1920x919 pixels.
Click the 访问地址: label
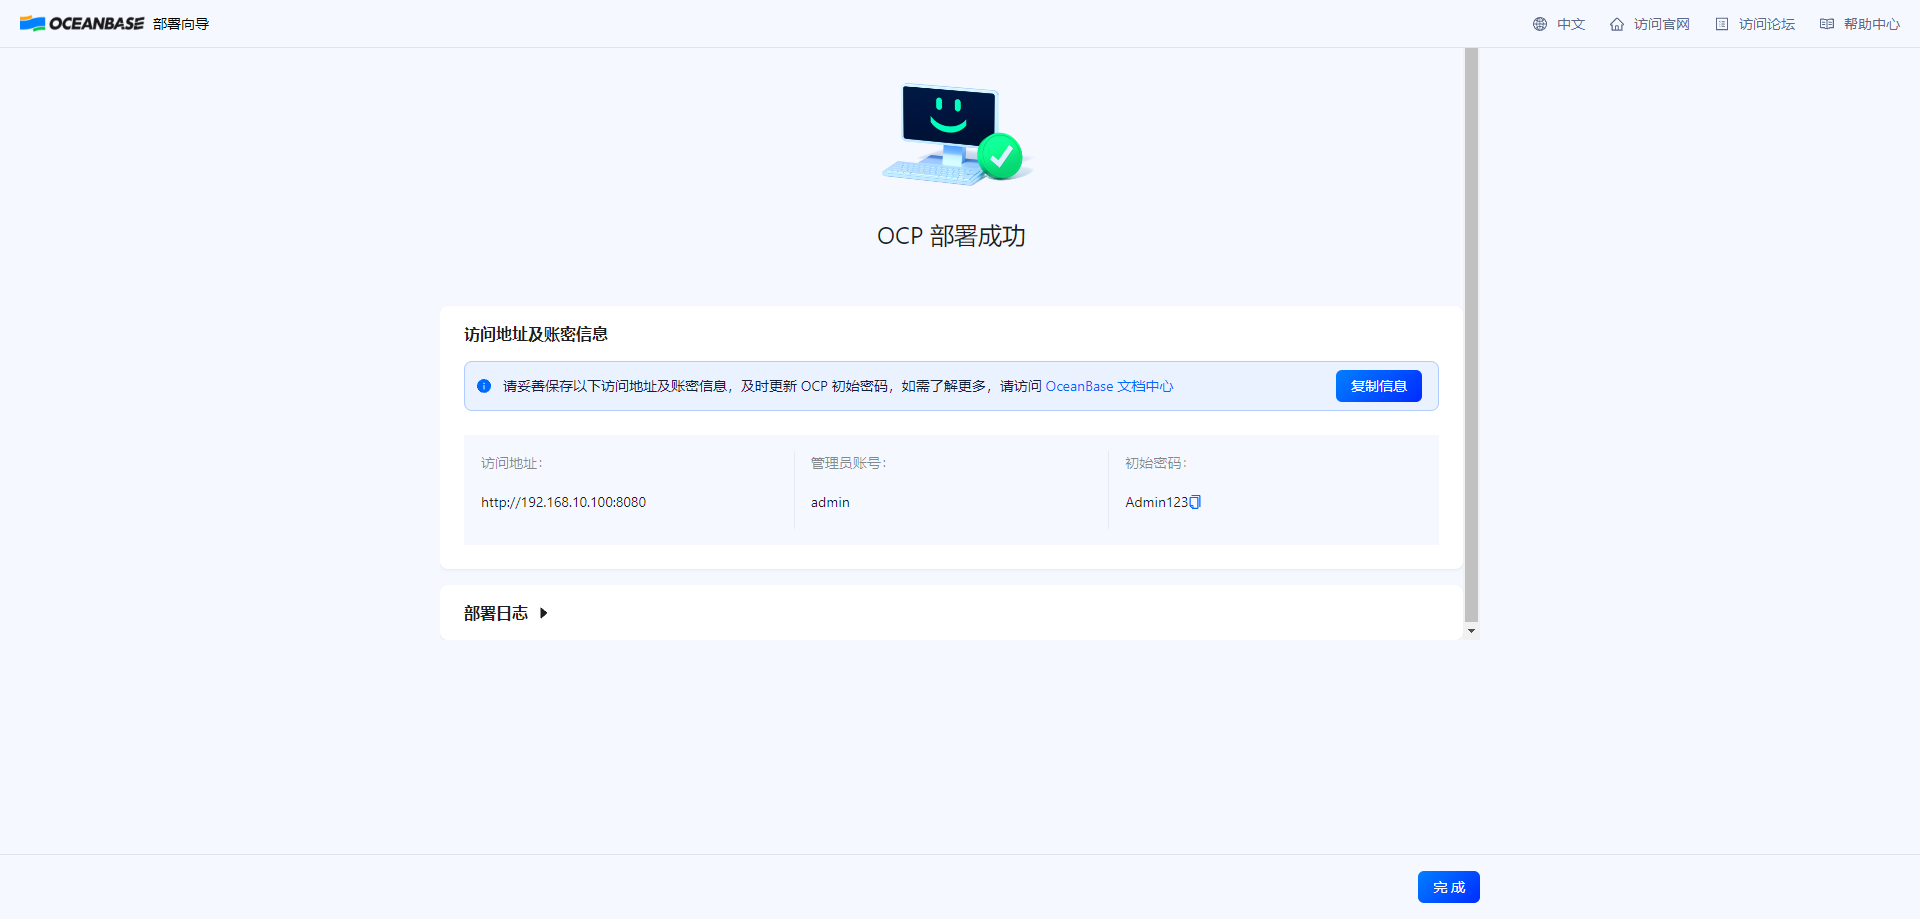pos(512,463)
